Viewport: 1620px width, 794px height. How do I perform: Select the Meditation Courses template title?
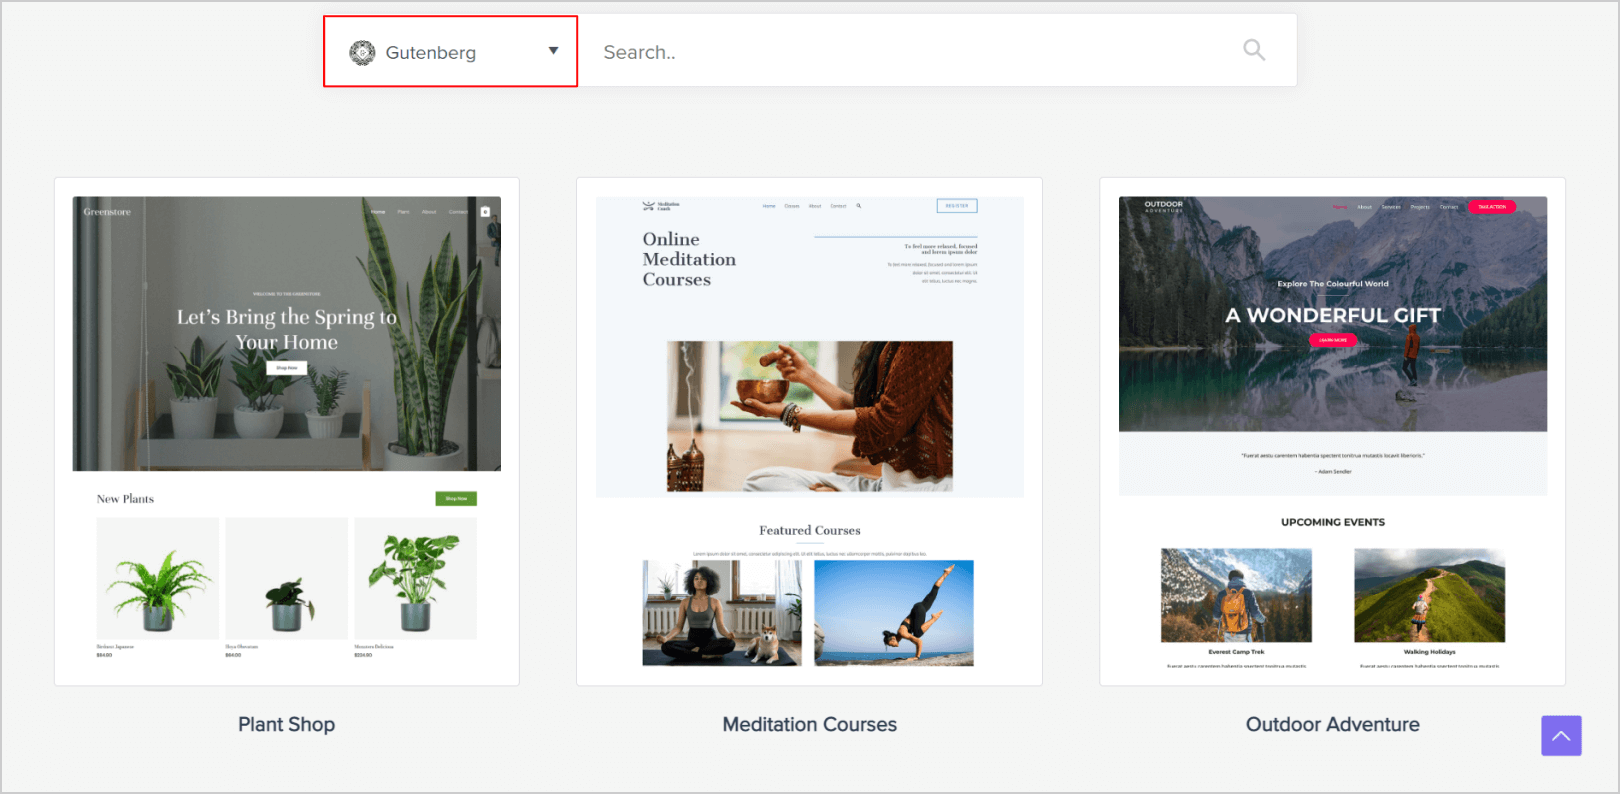810,724
